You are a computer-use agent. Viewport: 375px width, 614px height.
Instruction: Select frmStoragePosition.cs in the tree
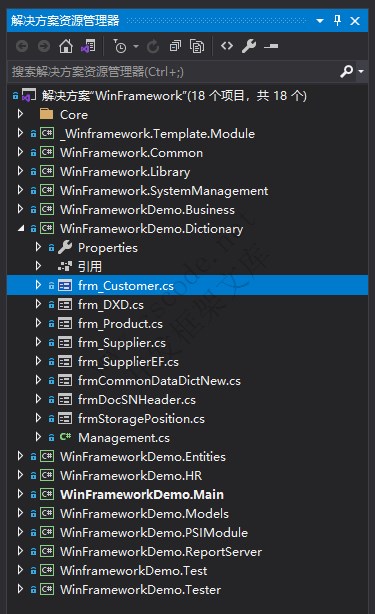pos(141,419)
